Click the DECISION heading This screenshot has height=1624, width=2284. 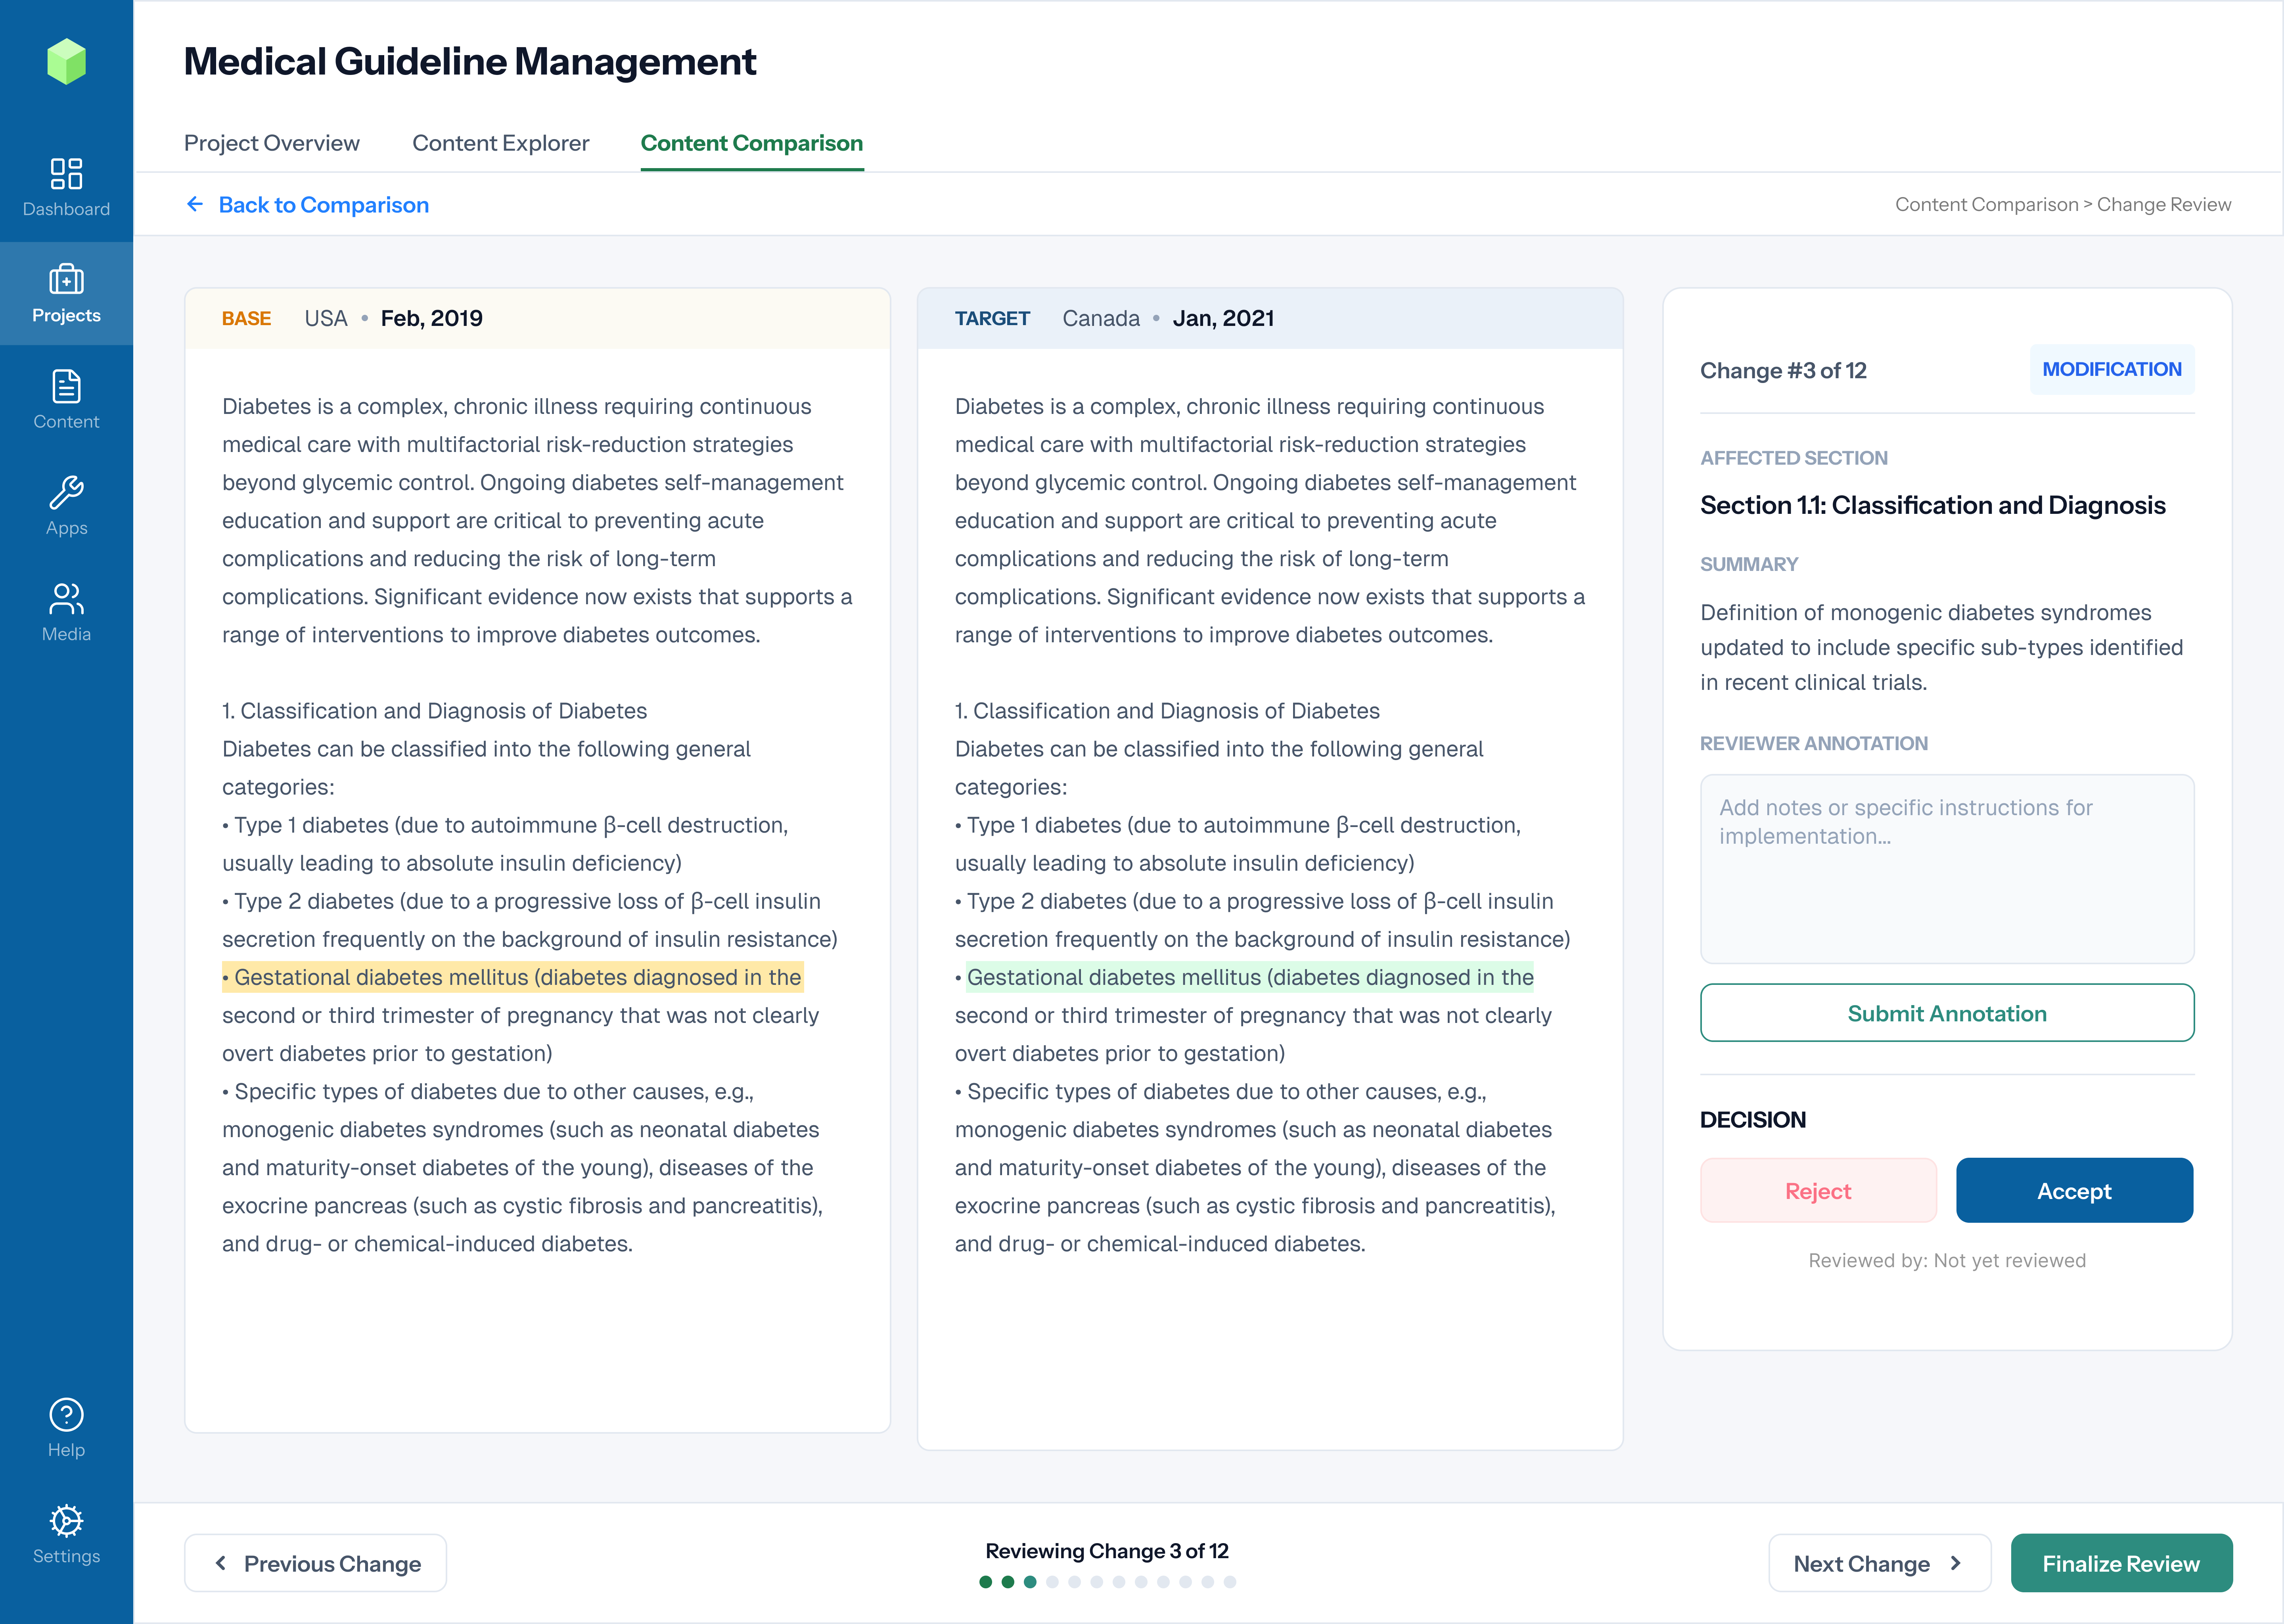pos(1753,1120)
